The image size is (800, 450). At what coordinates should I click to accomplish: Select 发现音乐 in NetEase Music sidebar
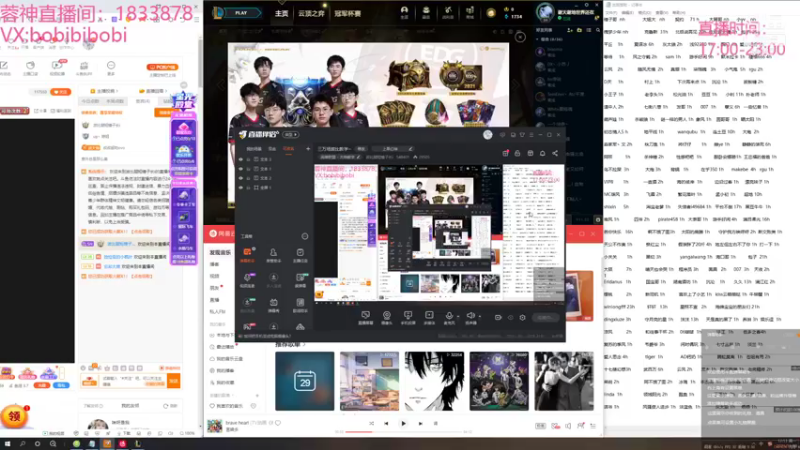(220, 253)
